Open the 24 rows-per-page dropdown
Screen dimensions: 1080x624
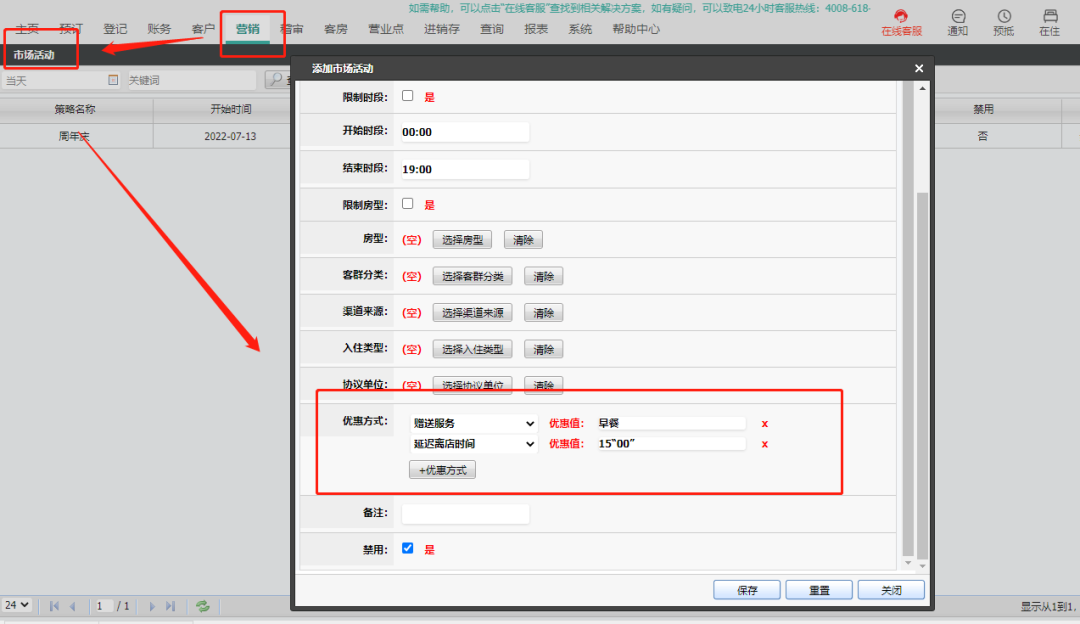17,605
